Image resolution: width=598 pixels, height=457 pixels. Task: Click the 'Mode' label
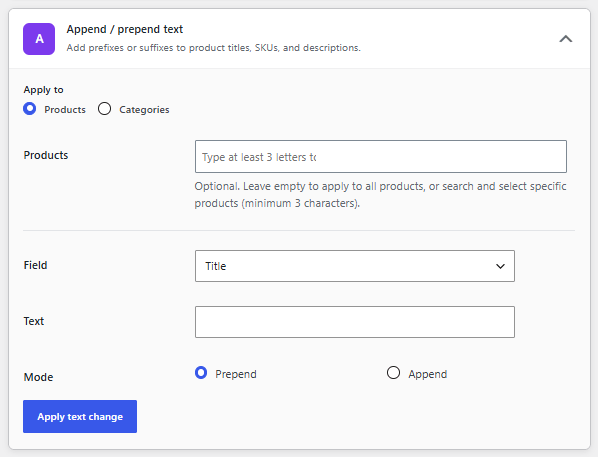[39, 377]
